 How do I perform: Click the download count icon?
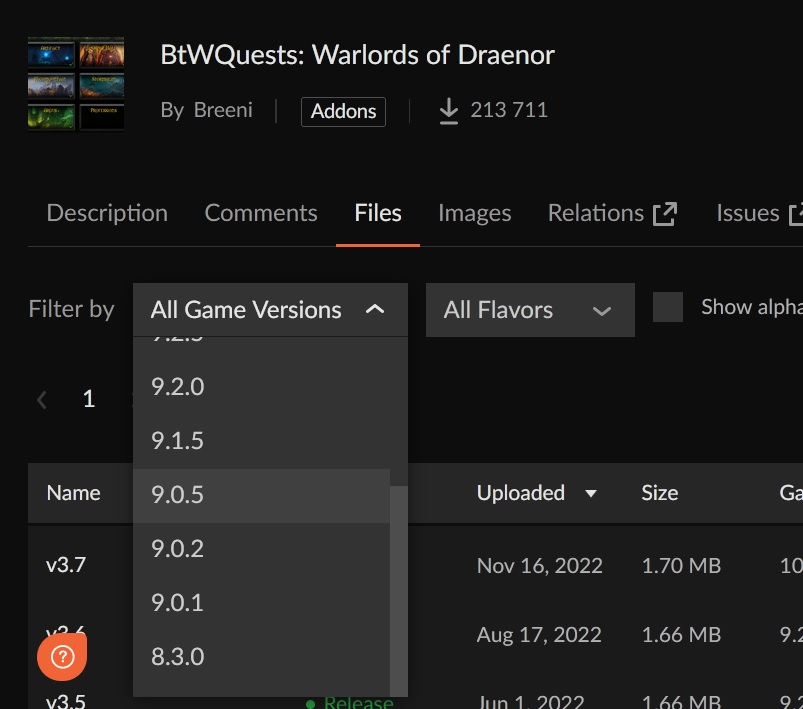(449, 111)
